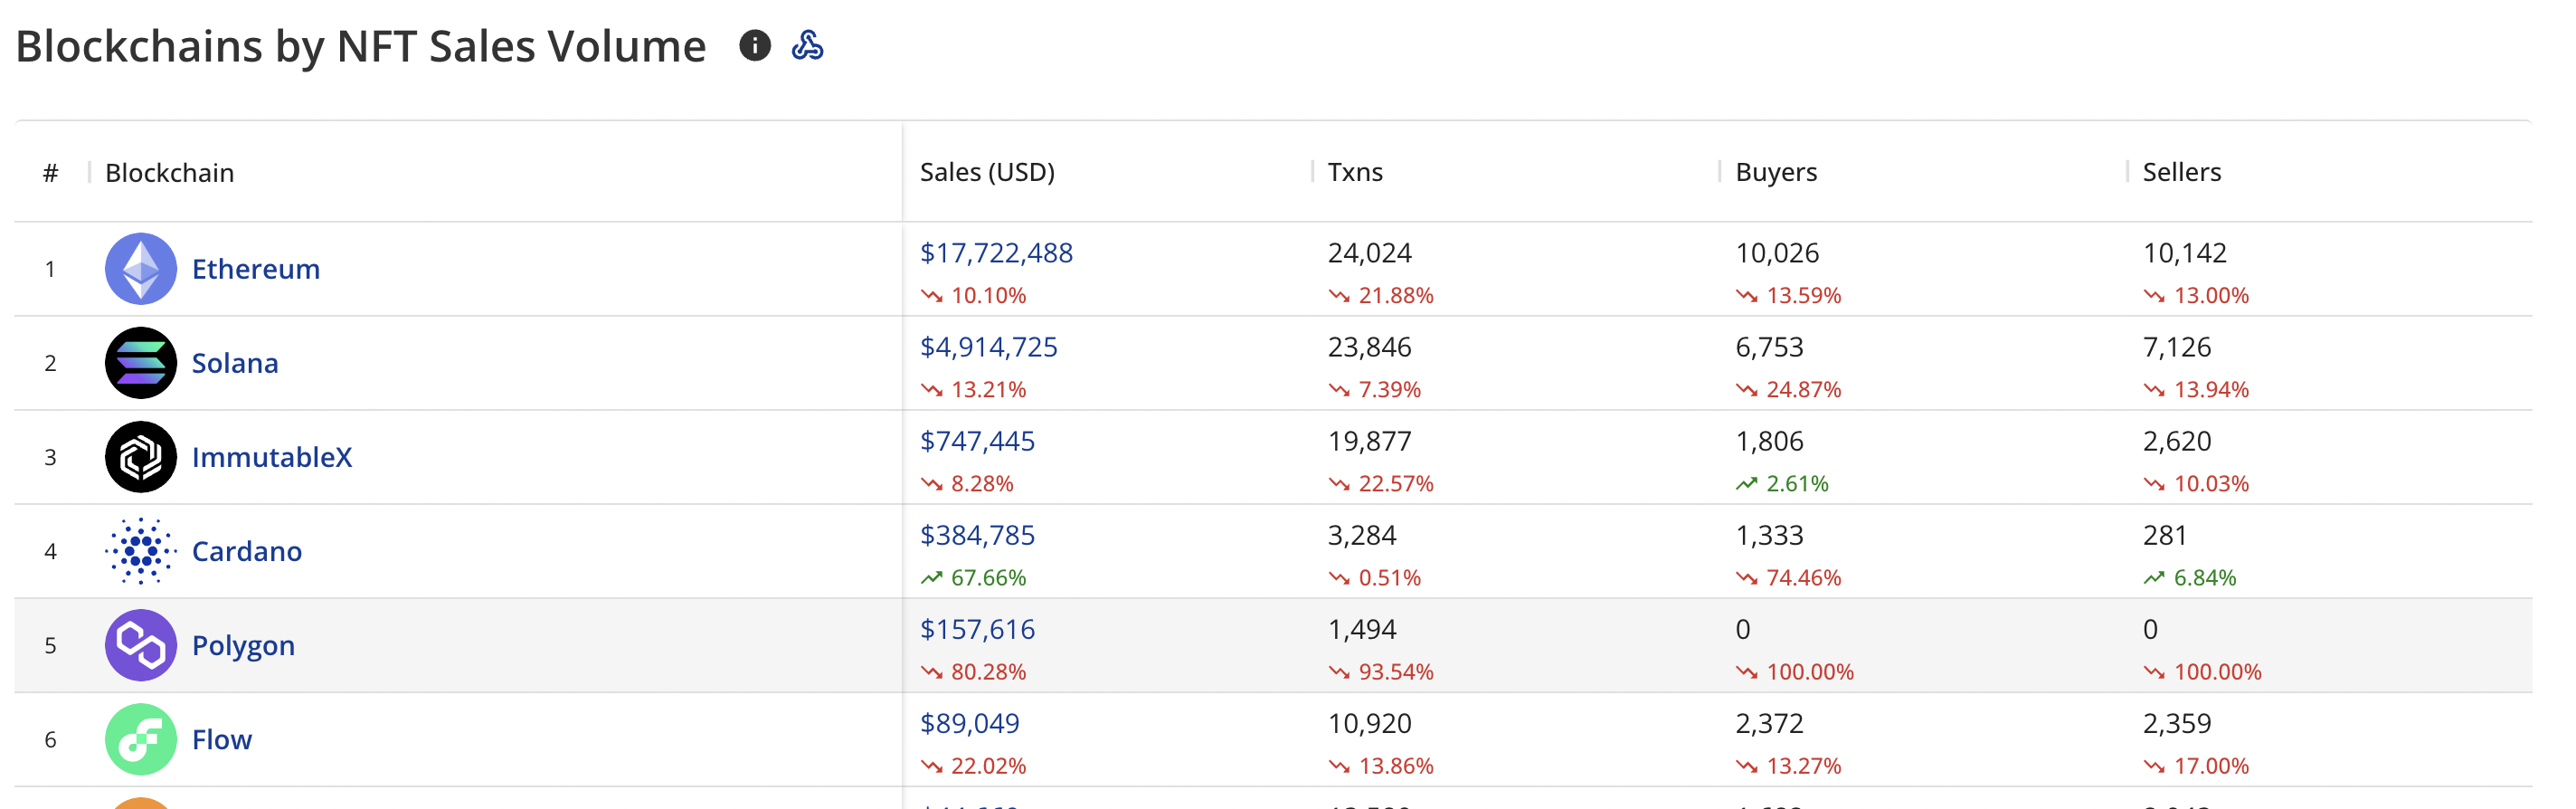This screenshot has width=2576, height=809.
Task: Sort table by Sellers column
Action: (2181, 172)
